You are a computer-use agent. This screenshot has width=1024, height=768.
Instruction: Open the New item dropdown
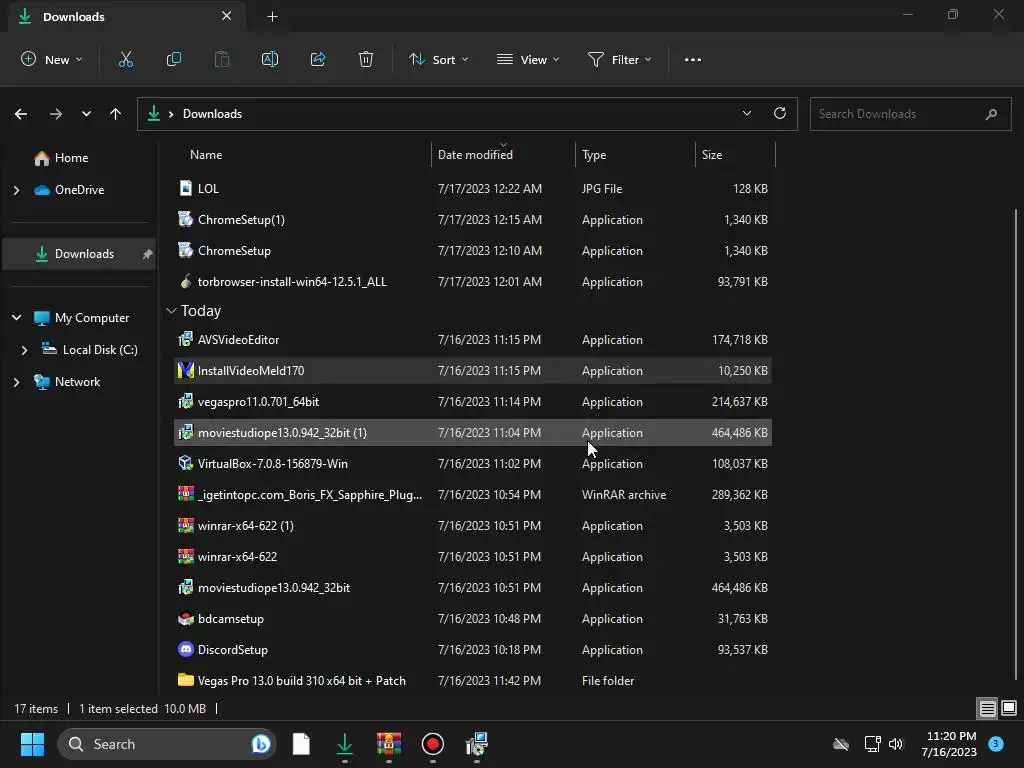[52, 59]
